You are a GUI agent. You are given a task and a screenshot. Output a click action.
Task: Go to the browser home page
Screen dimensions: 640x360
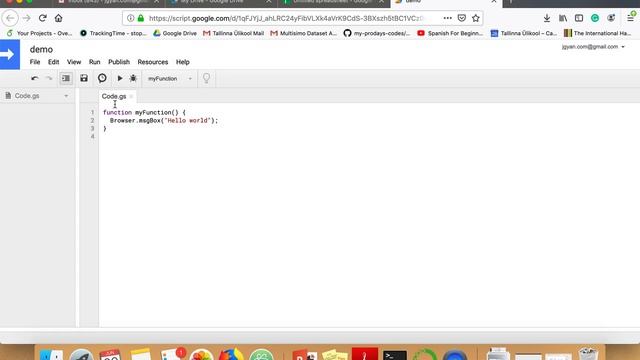pyautogui.click(x=58, y=18)
